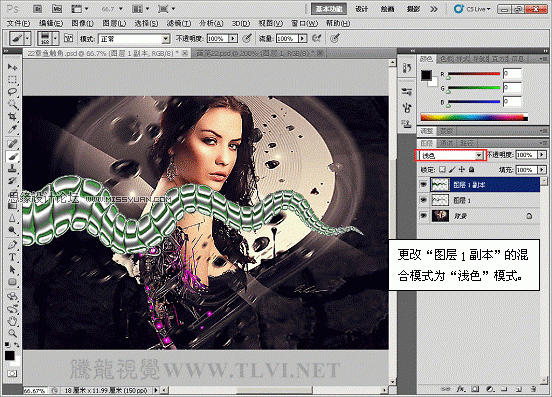
Task: Open the 滤镜(T) menu
Action: (x=179, y=23)
